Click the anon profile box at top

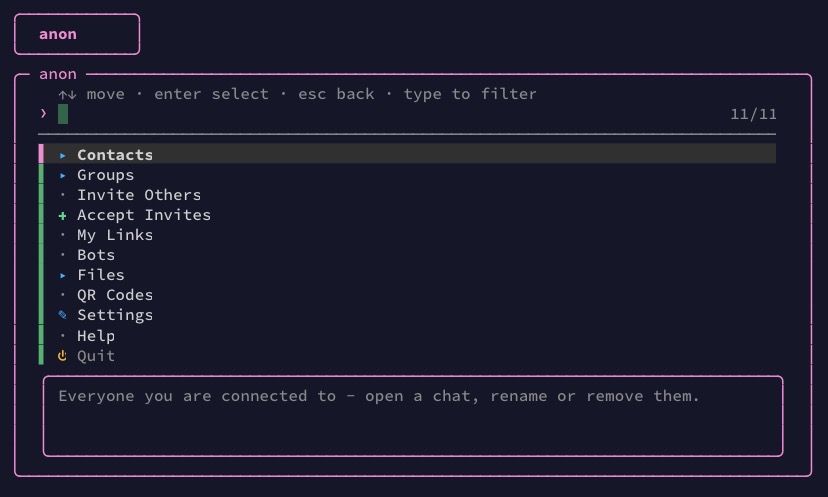[77, 34]
